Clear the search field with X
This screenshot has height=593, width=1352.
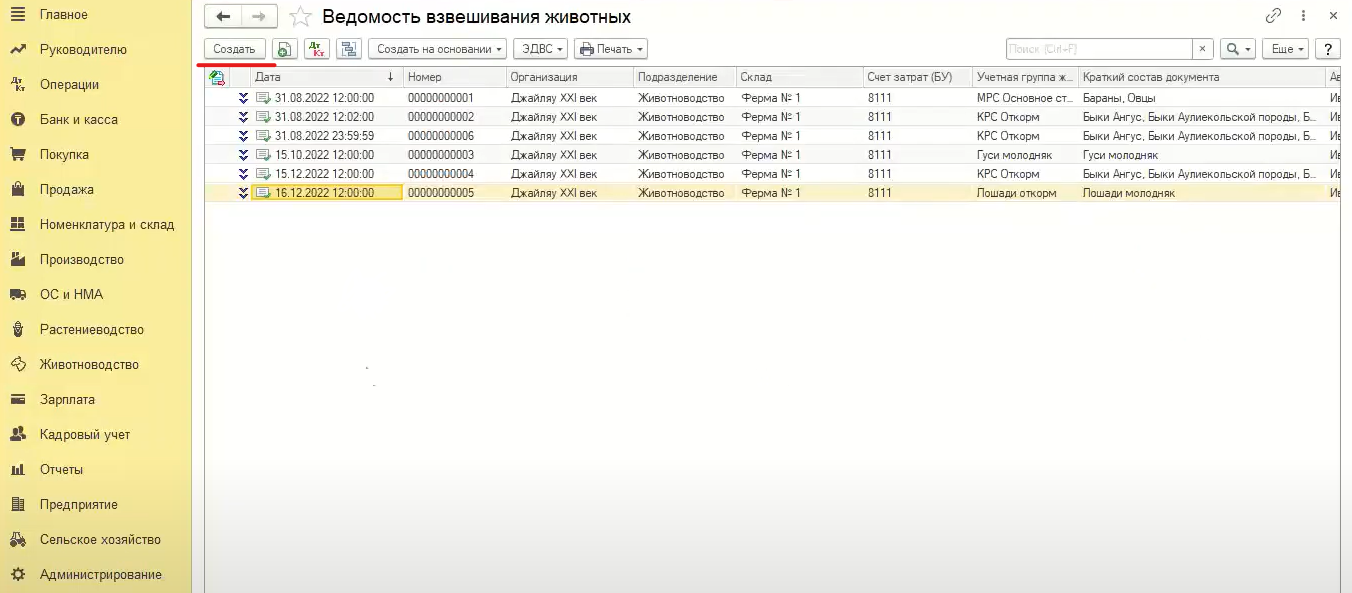(1203, 49)
